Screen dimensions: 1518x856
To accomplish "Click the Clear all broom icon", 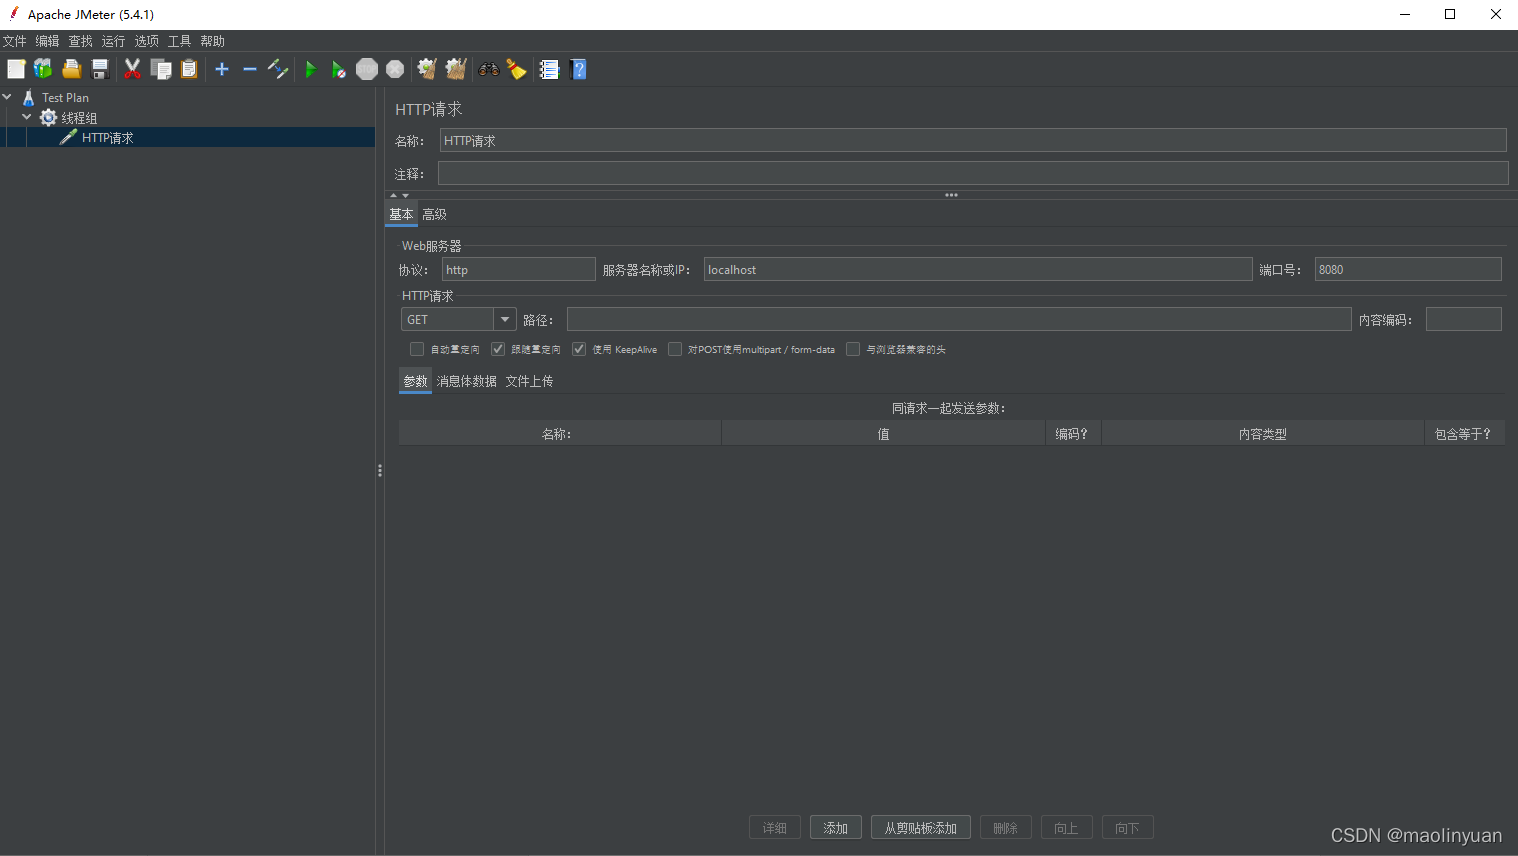I will click(456, 69).
